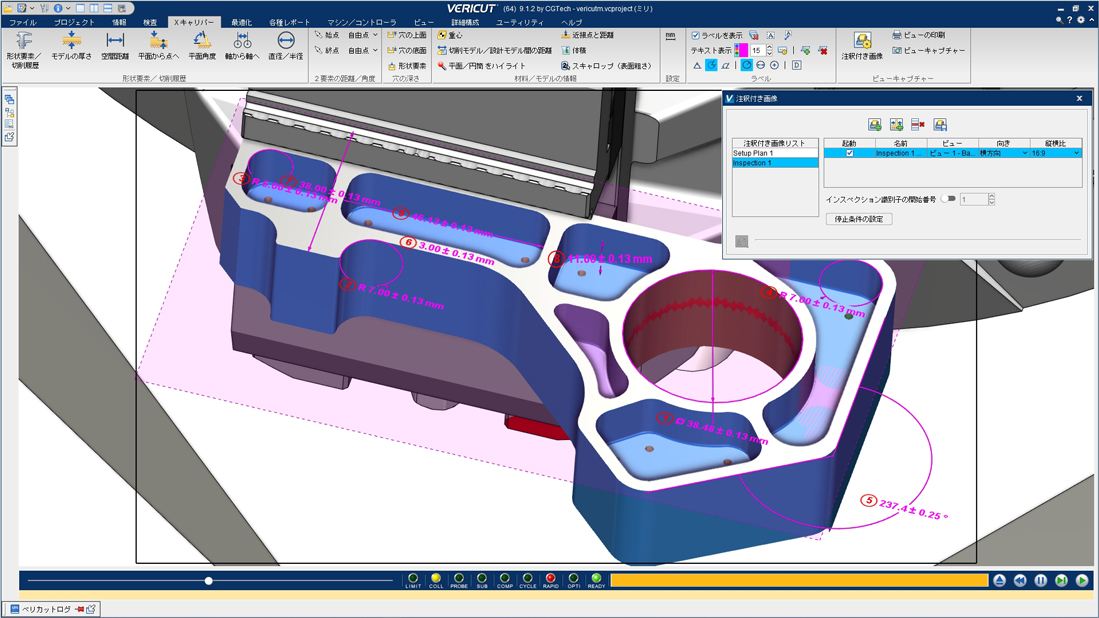The image size is (1099, 618).
Task: Click the D label option icon
Action: (796, 65)
